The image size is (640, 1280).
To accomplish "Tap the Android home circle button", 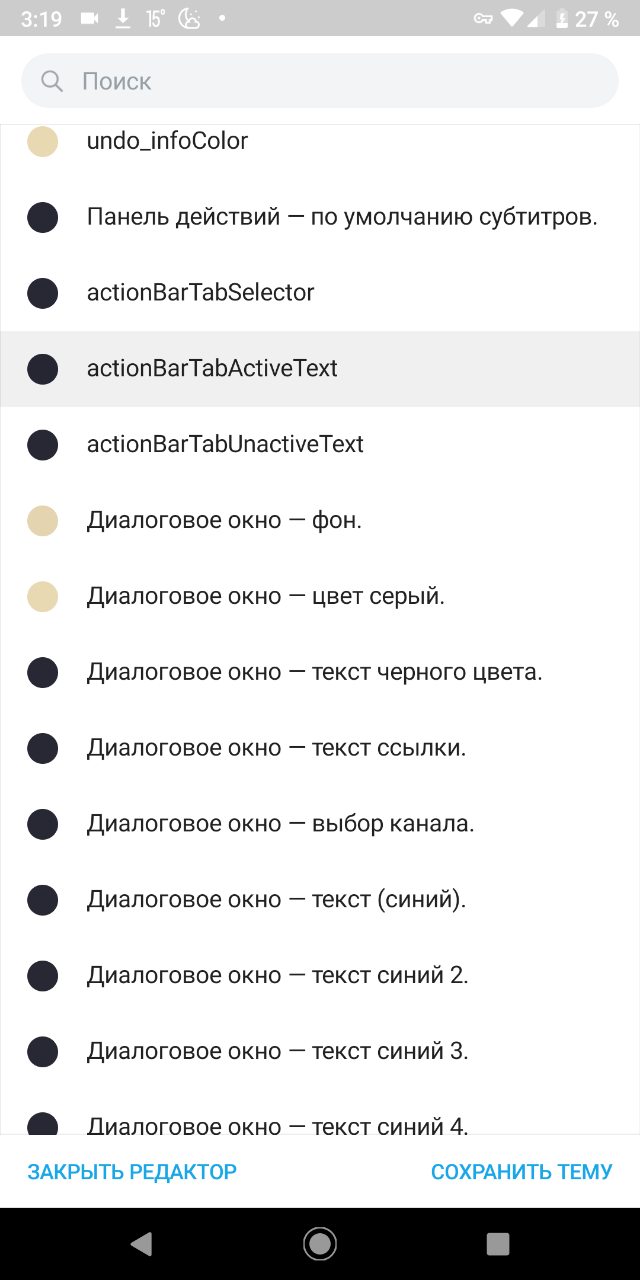I will [320, 1243].
